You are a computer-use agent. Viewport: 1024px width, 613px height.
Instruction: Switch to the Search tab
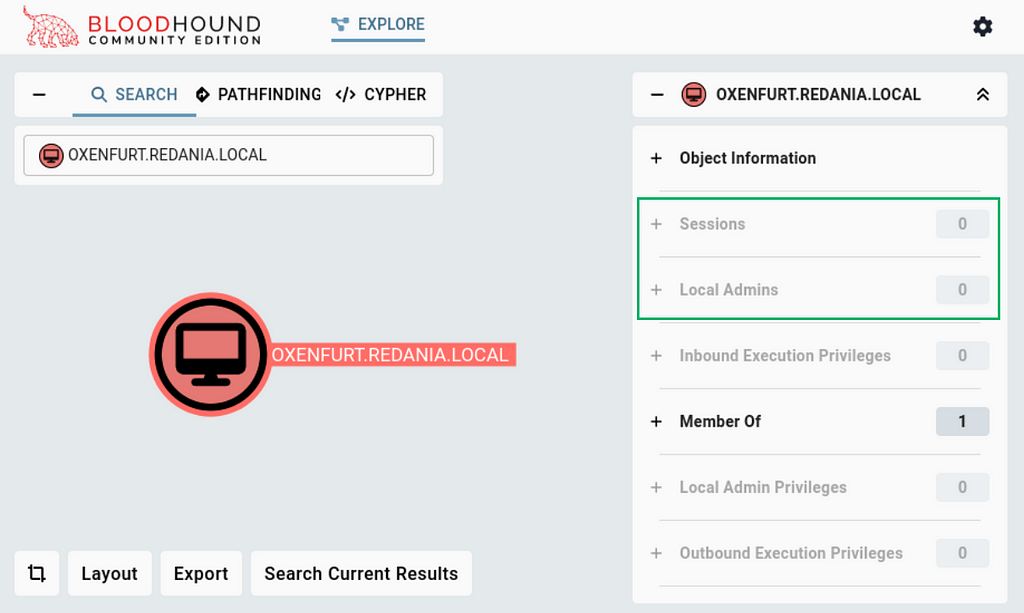(x=134, y=95)
